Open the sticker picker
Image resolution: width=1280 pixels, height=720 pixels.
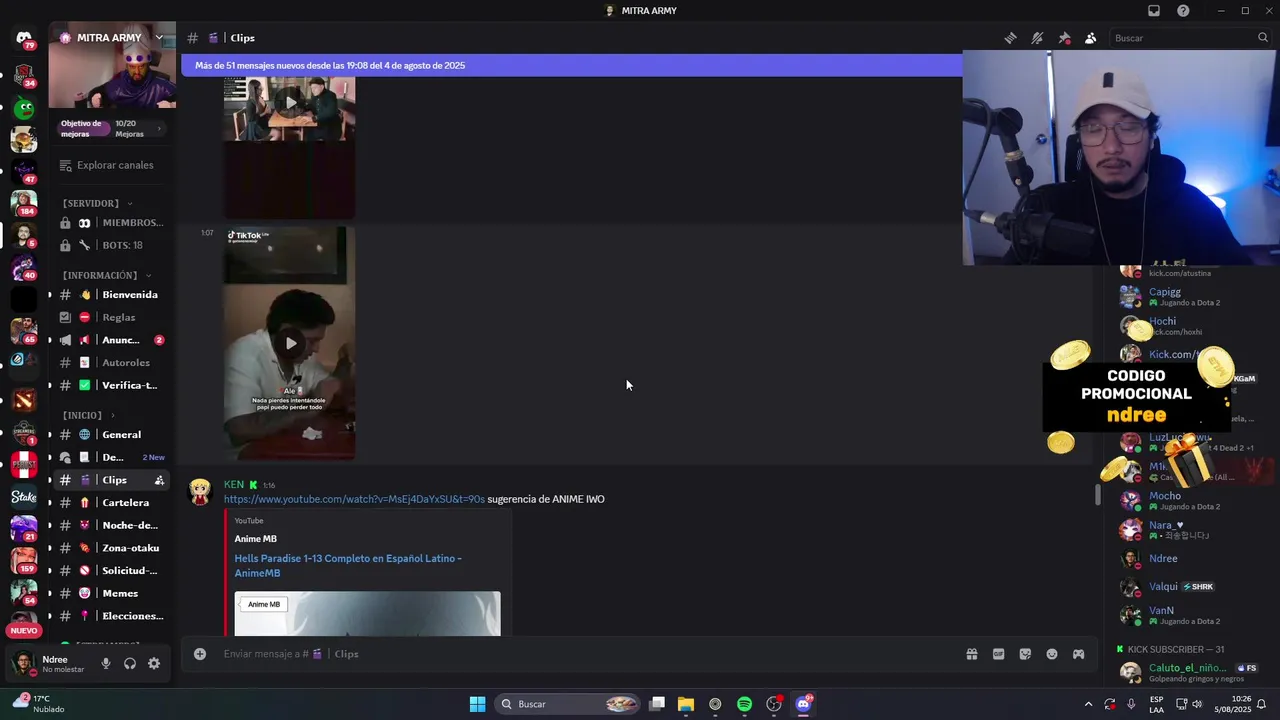[x=1025, y=654]
